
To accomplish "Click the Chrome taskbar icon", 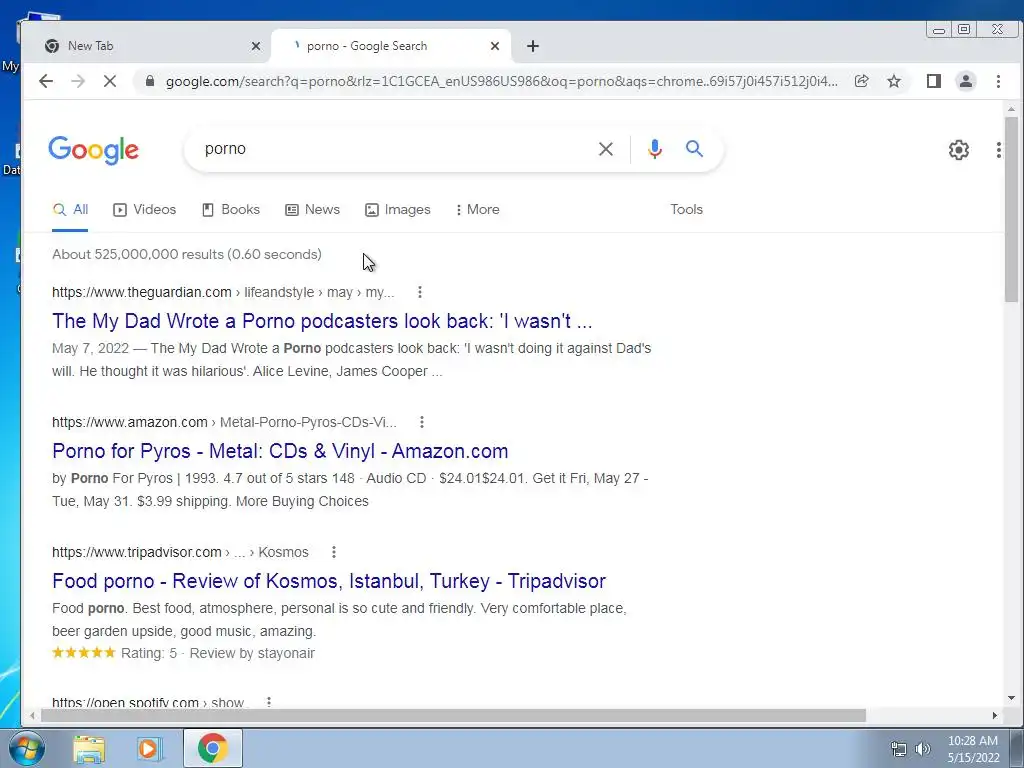I will (x=212, y=748).
